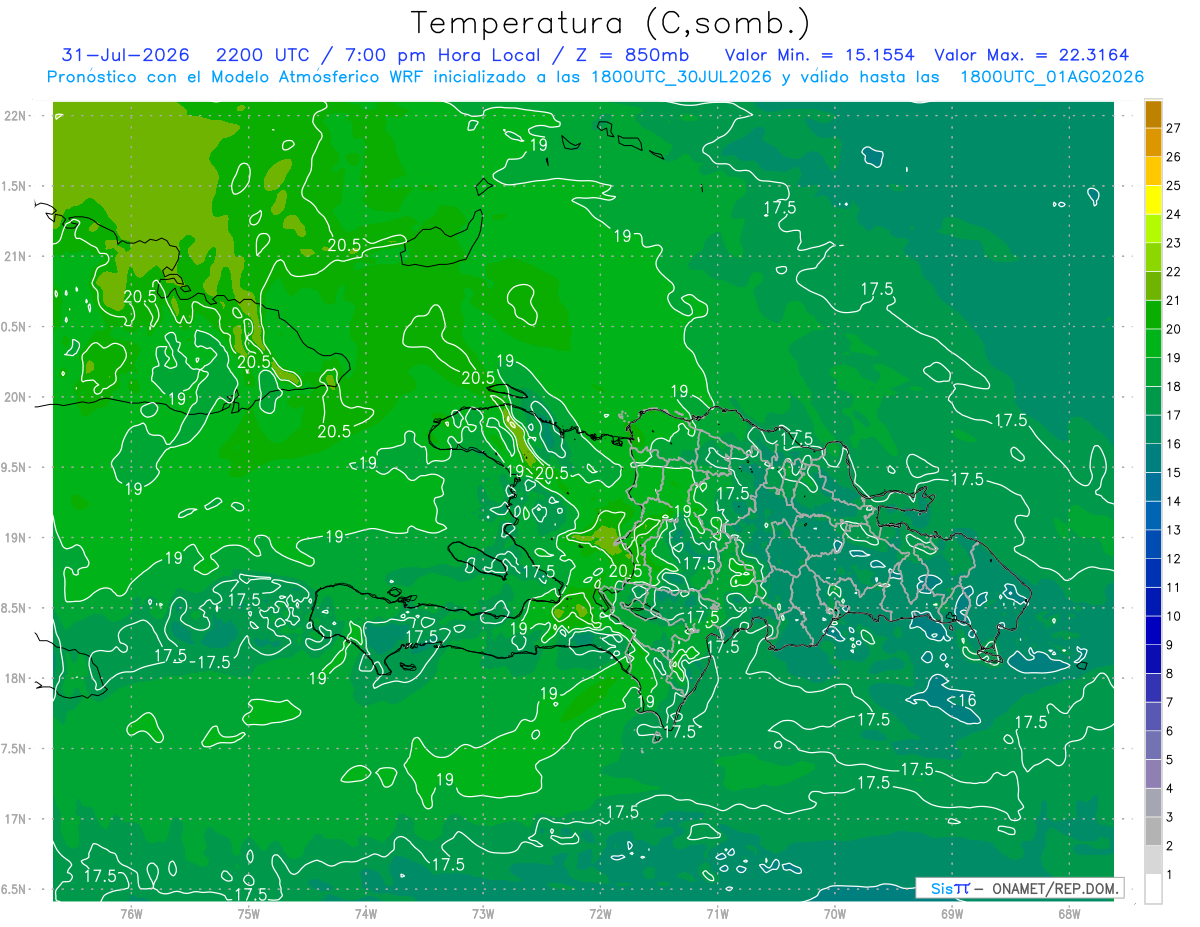The width and height of the screenshot is (1200, 927).
Task: Click the '76W' longitude tick label
Action: (131, 913)
